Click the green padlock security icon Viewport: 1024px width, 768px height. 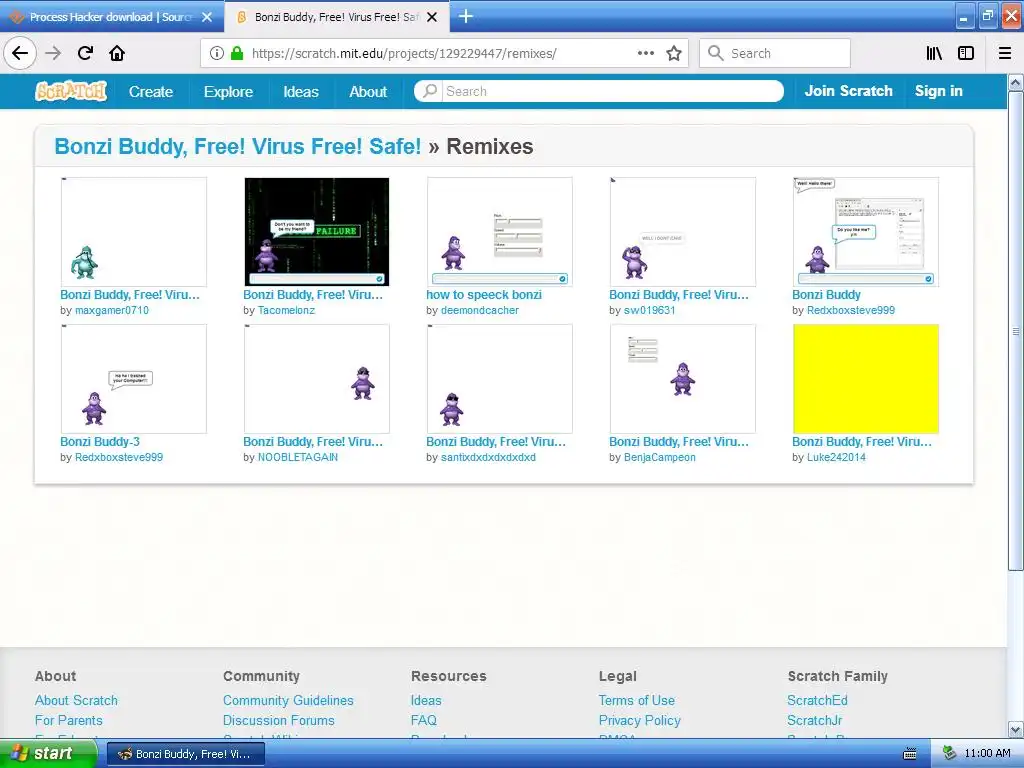[237, 54]
